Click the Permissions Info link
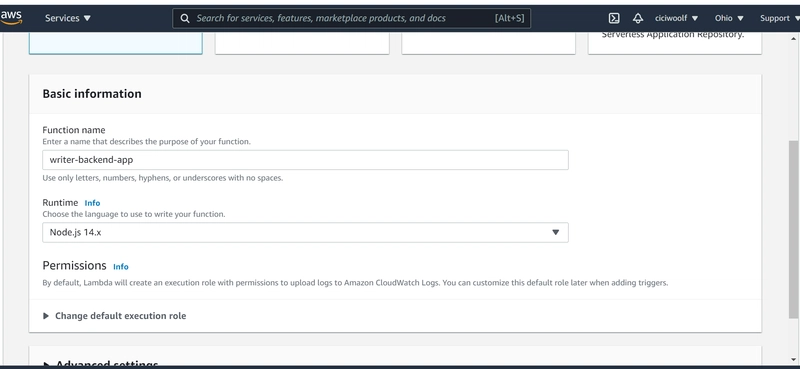The height and width of the screenshot is (369, 800). pos(121,267)
